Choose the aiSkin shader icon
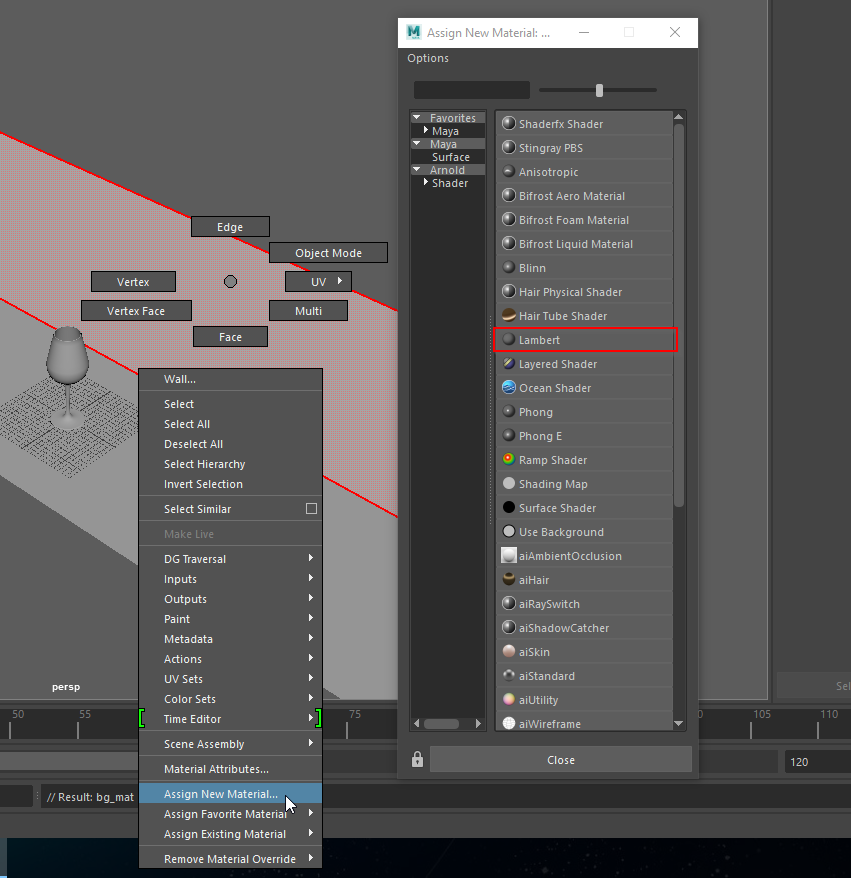 point(508,652)
